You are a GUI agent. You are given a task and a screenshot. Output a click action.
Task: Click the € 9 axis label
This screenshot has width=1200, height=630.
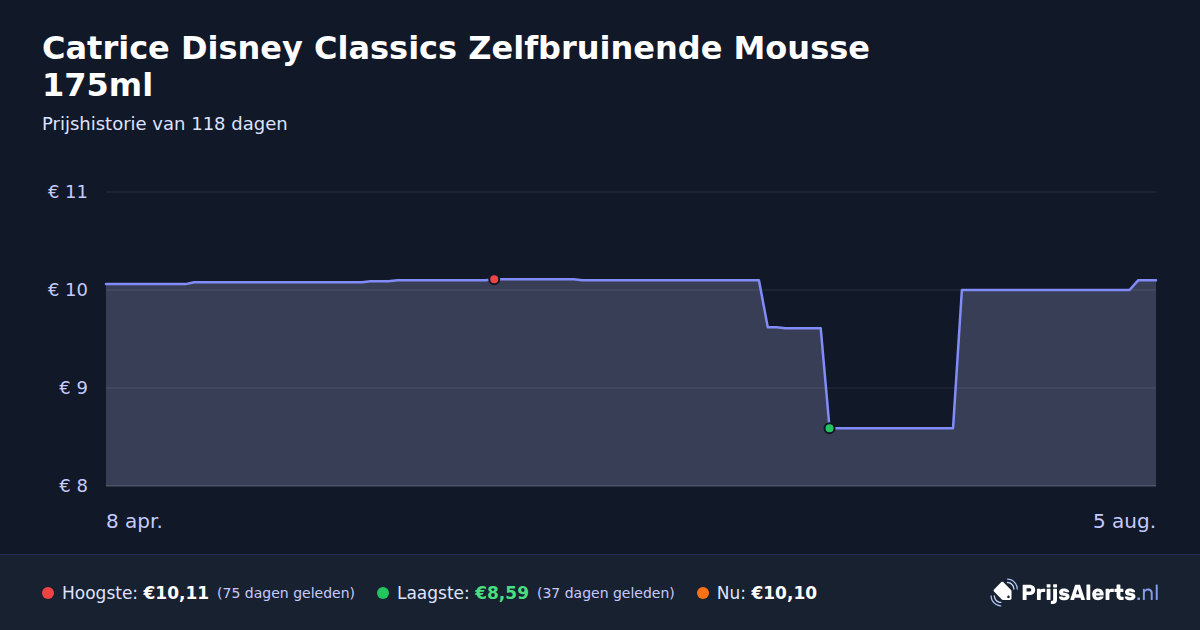pyautogui.click(x=73, y=388)
